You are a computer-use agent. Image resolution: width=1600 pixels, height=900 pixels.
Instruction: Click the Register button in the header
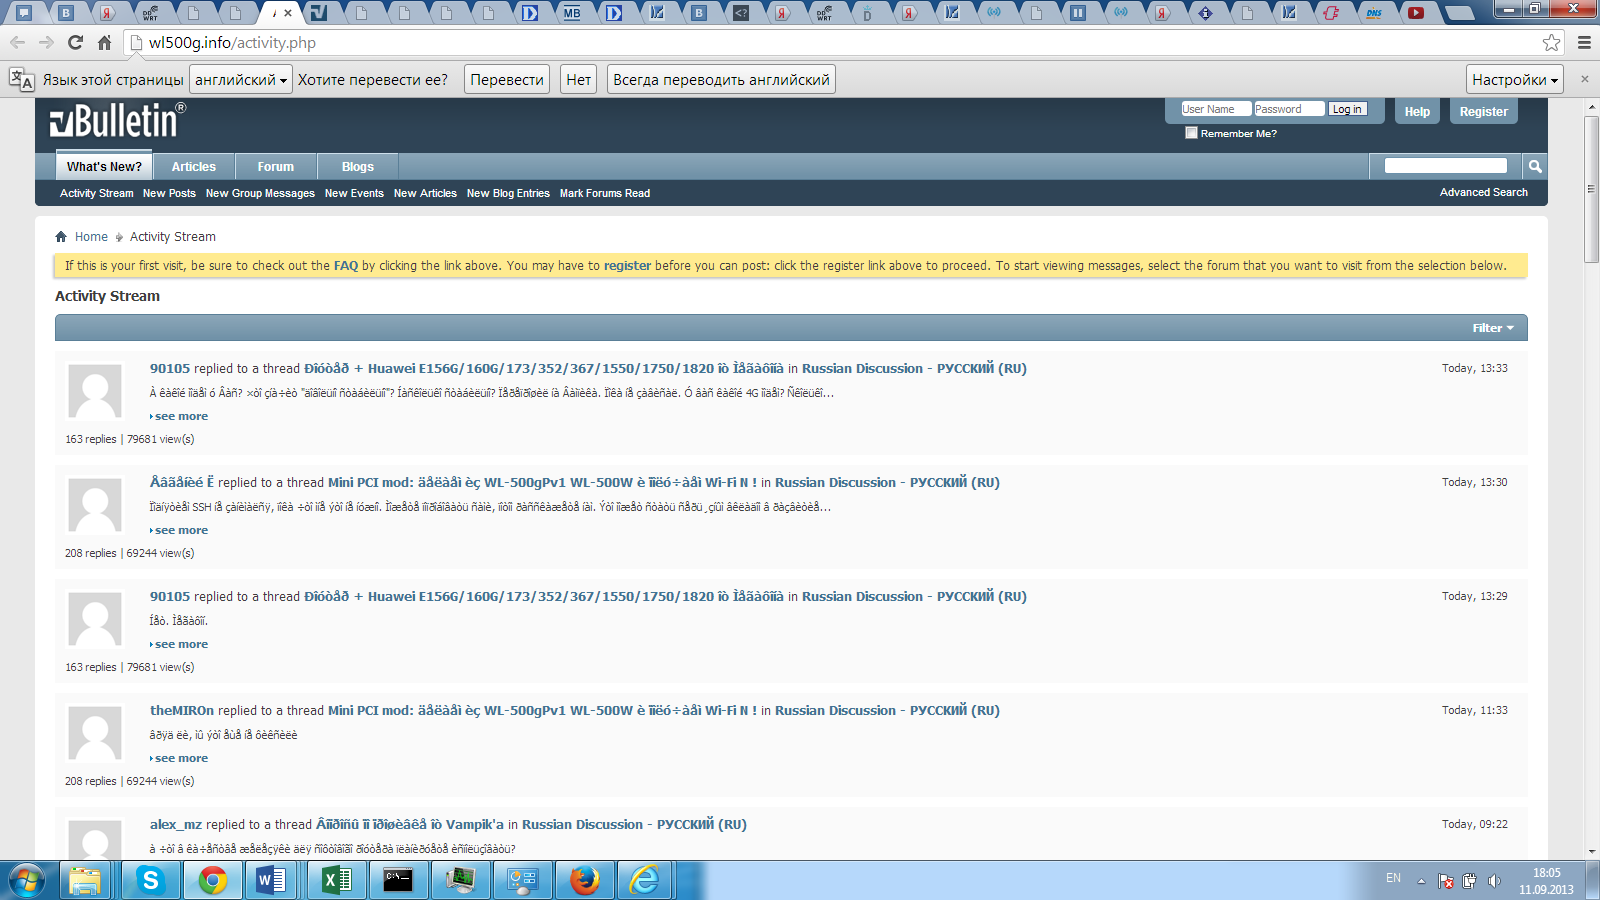1483,112
